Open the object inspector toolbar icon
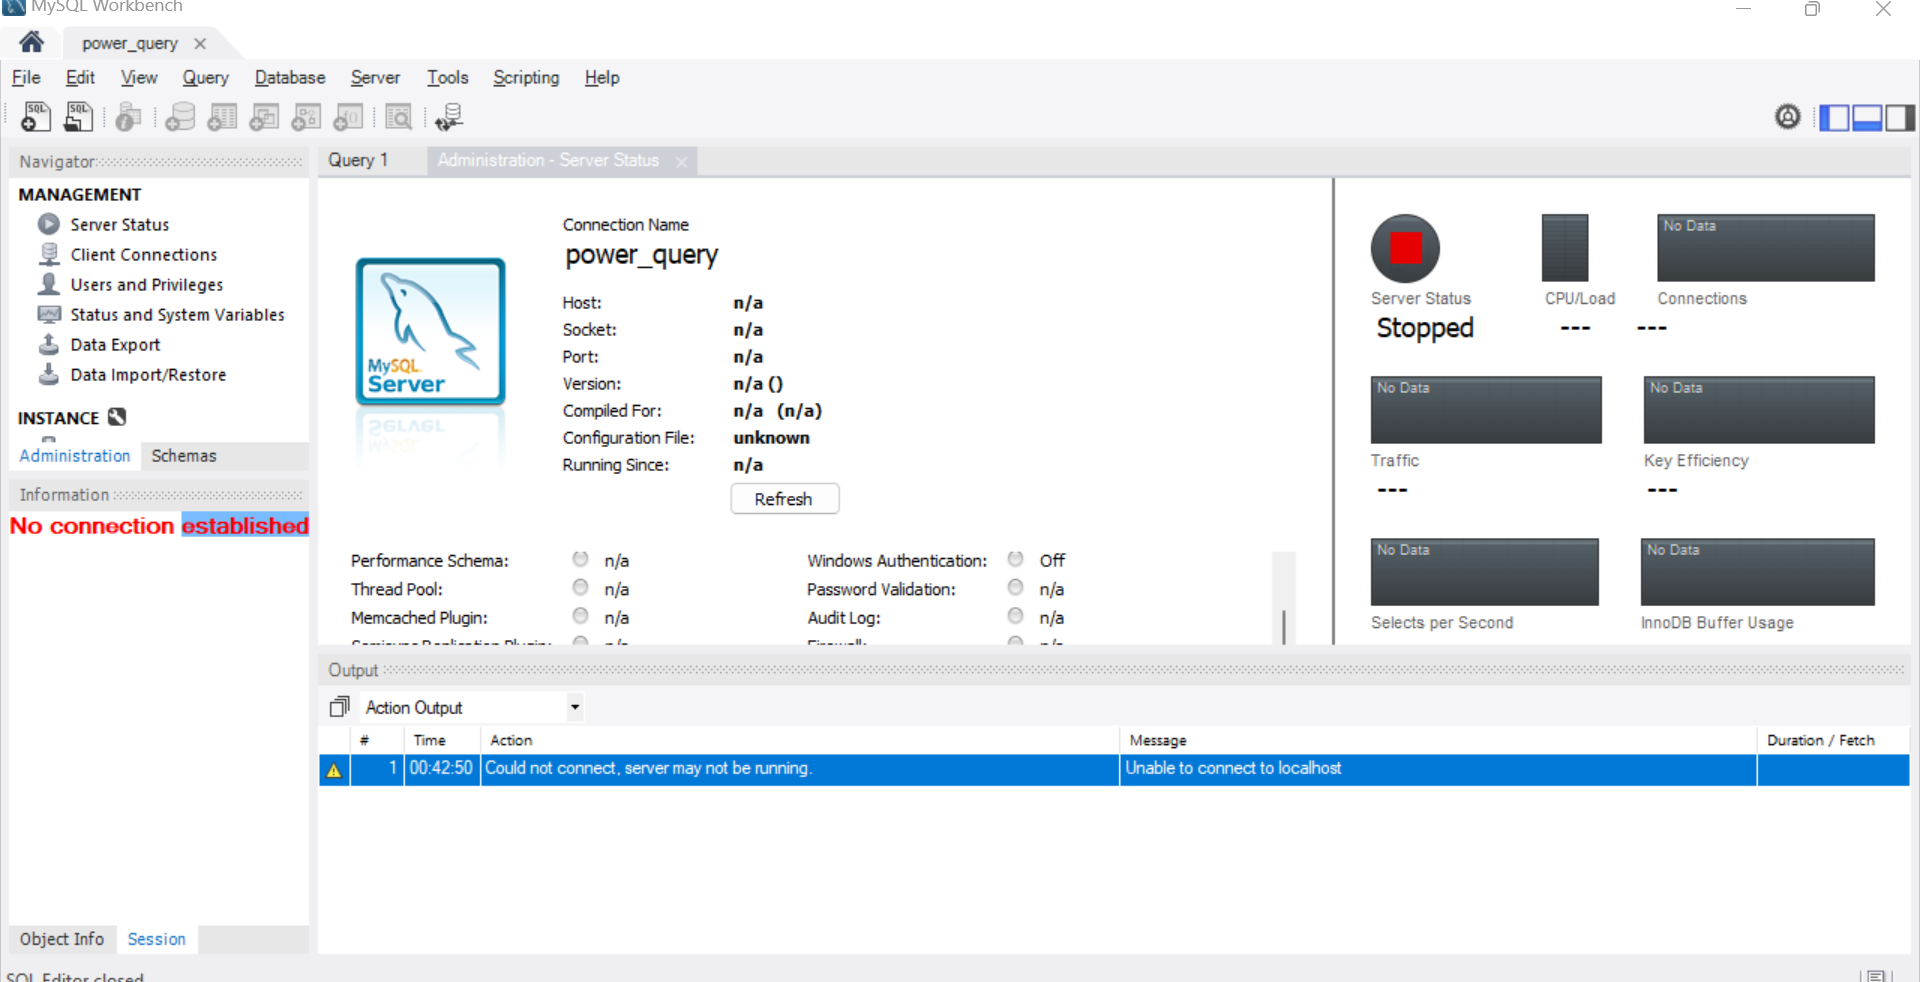Screen dimensions: 1920x982 click(x=128, y=117)
